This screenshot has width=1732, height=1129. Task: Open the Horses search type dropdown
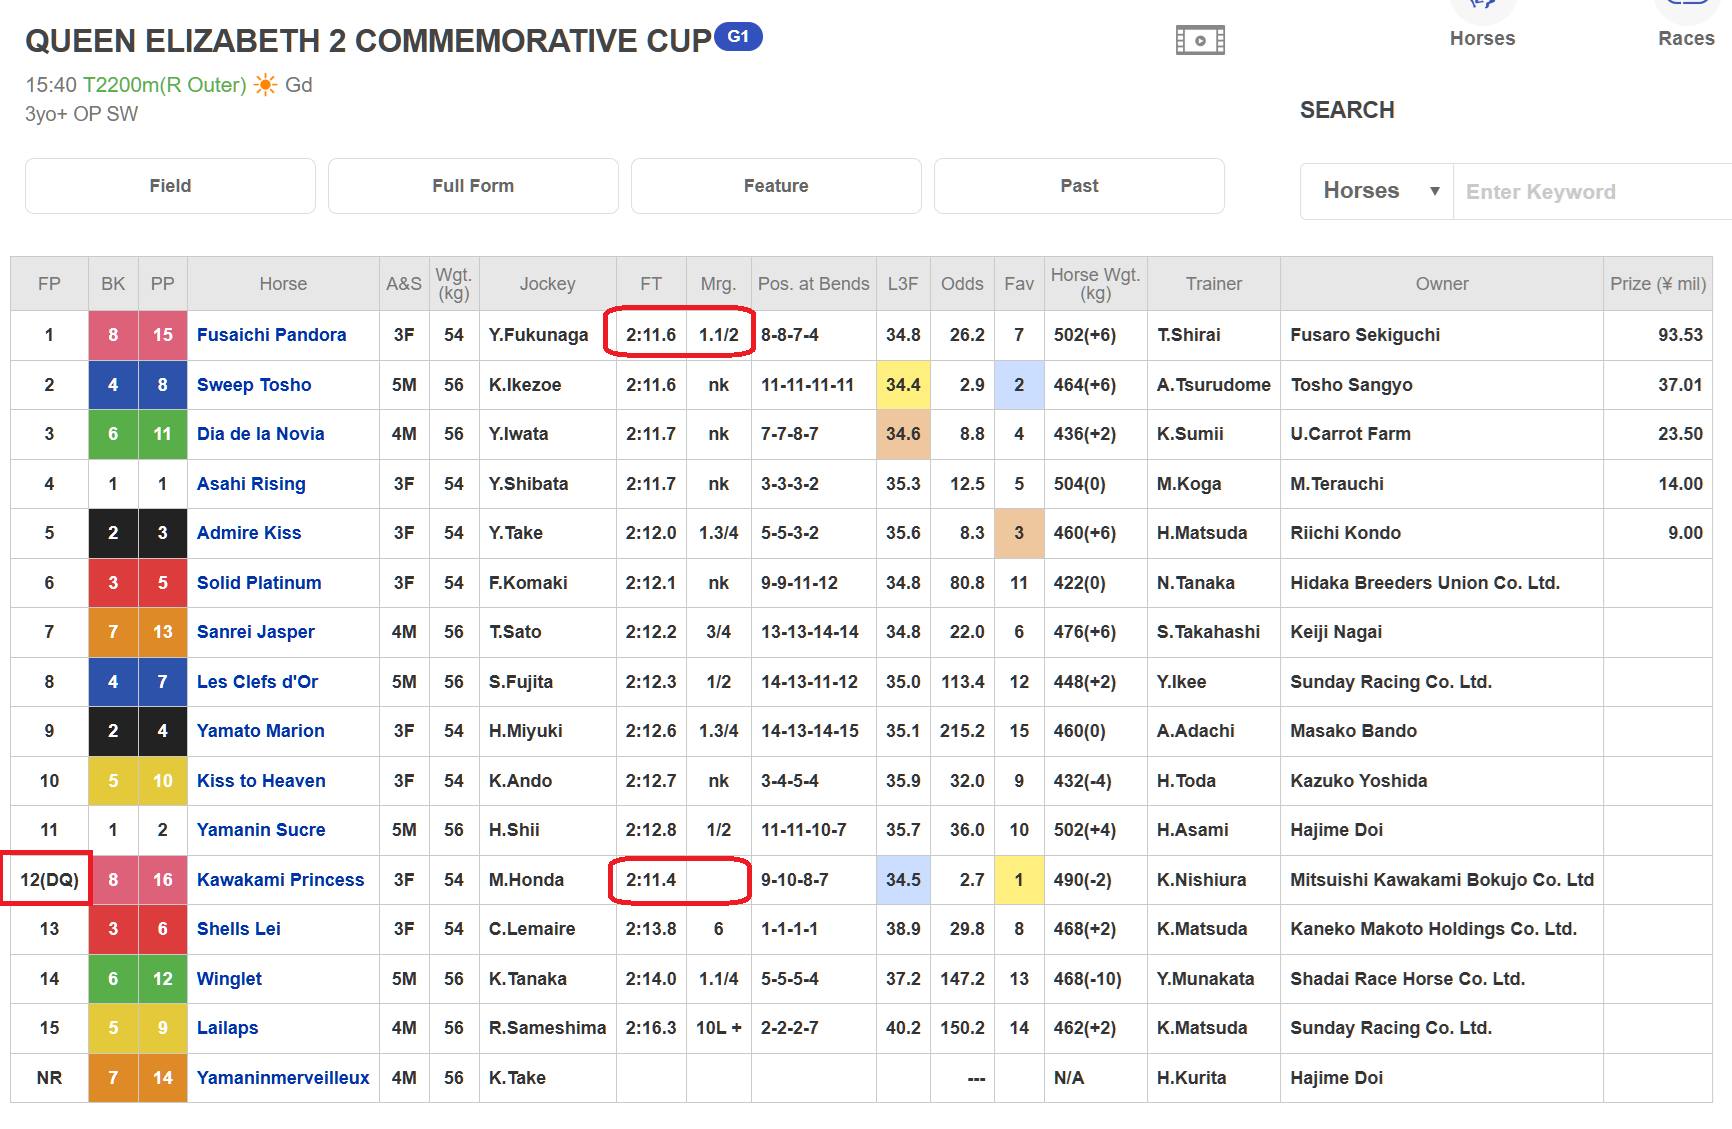[1376, 191]
